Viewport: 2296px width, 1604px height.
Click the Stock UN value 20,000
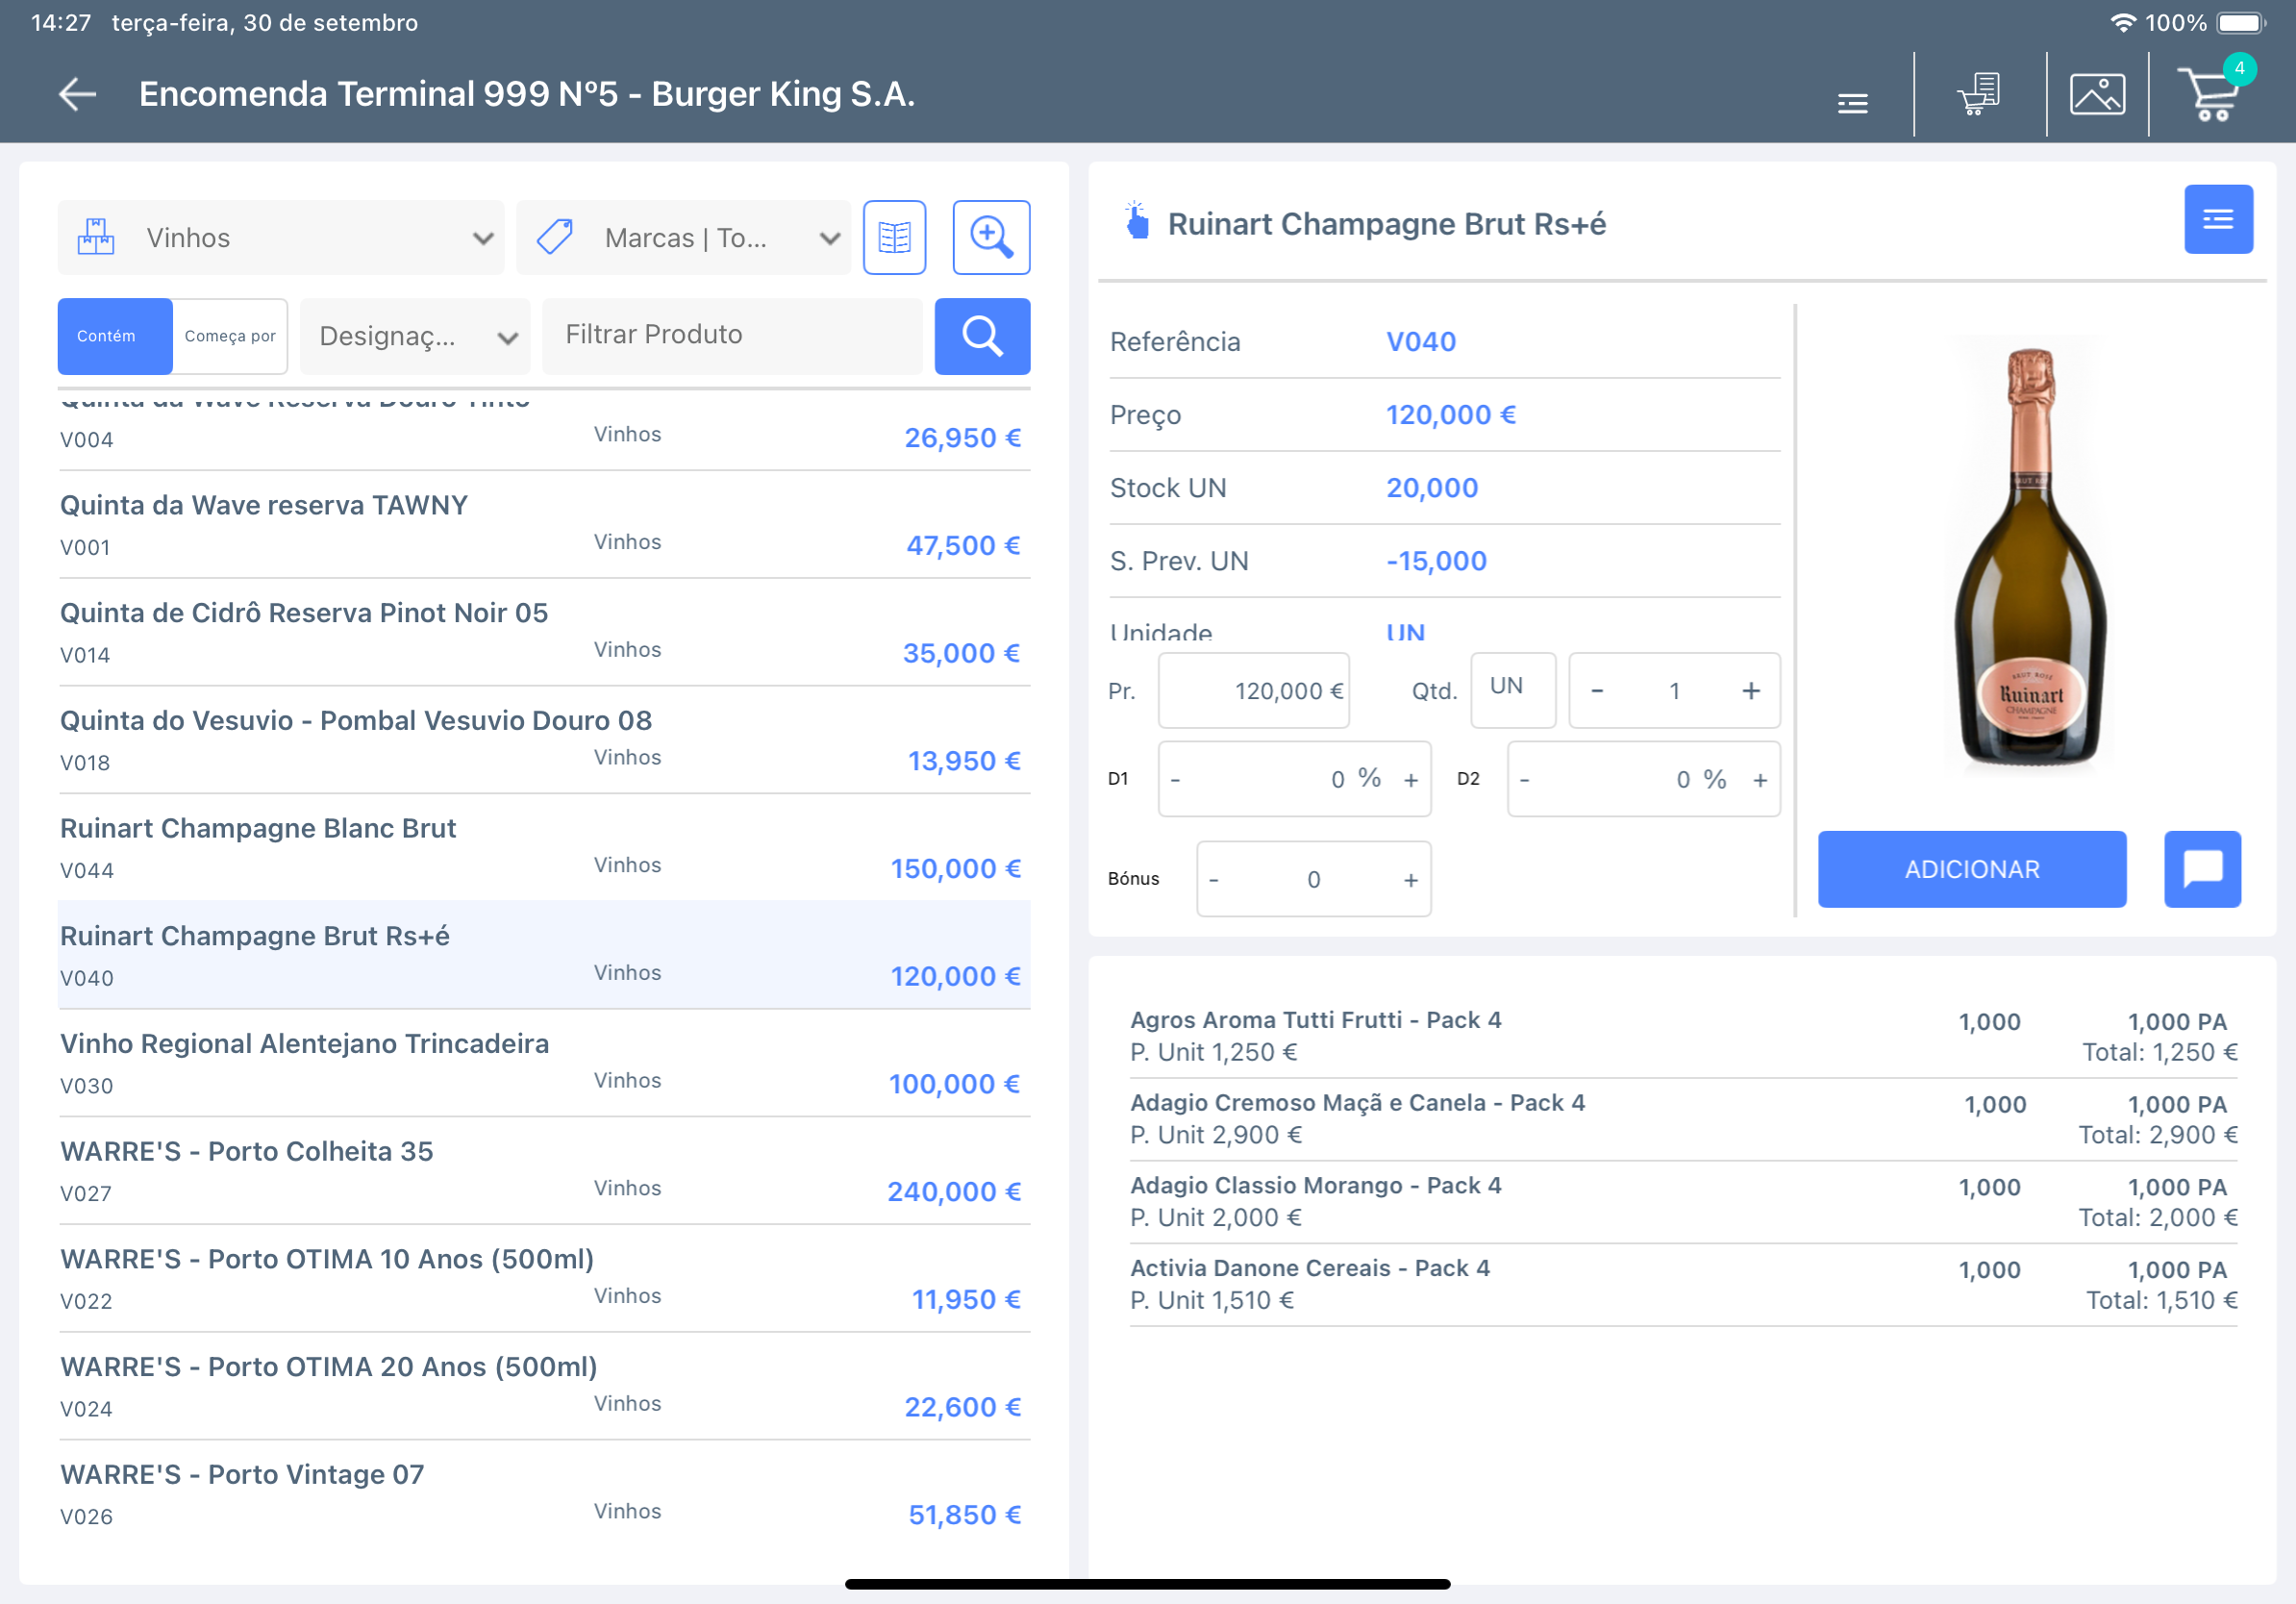point(1431,488)
